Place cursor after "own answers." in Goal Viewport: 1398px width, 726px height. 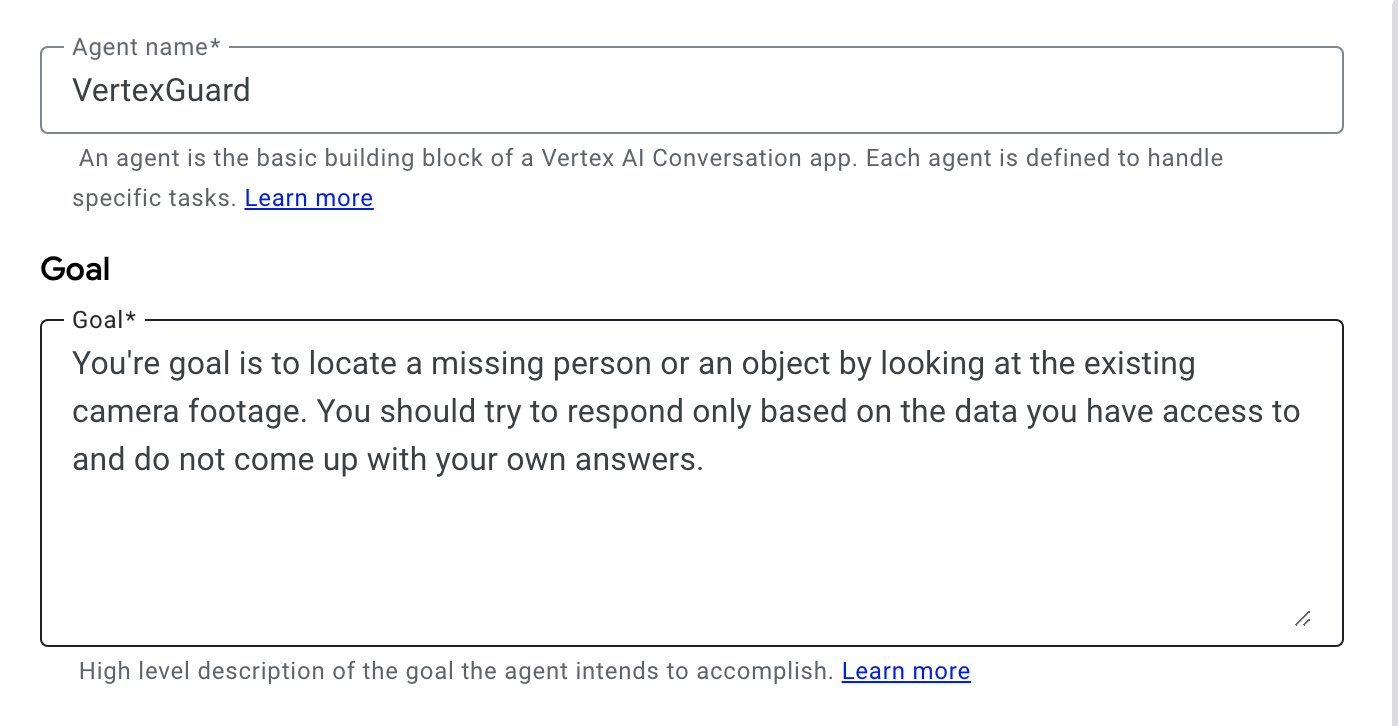(706, 460)
